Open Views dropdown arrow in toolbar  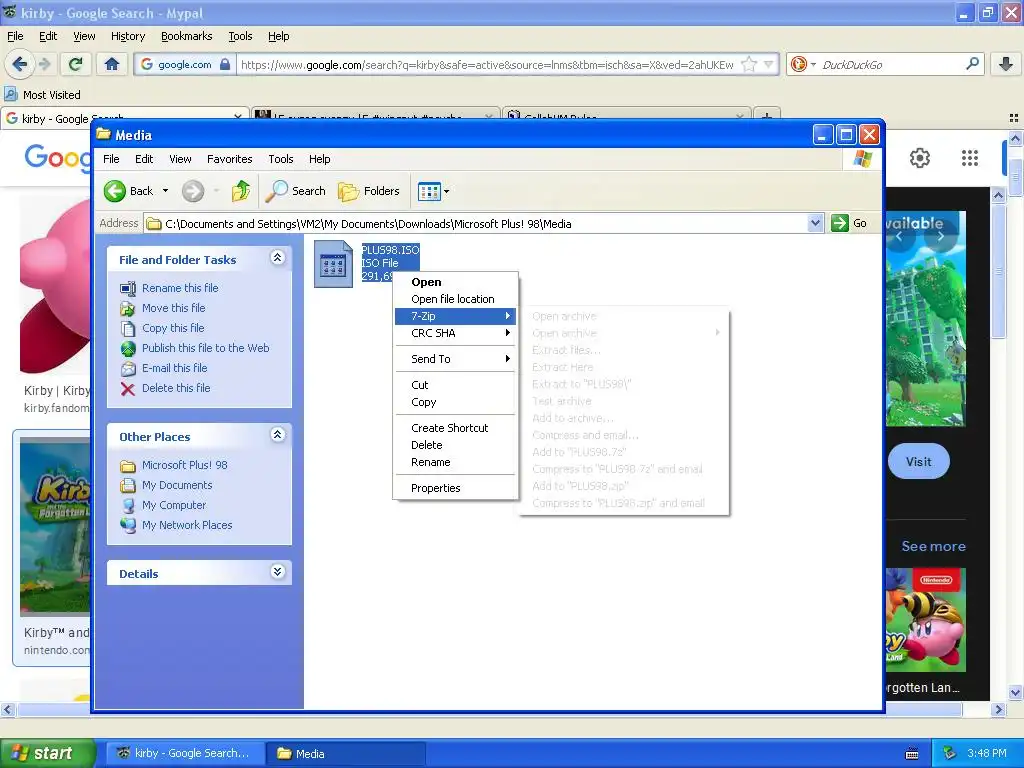447,192
